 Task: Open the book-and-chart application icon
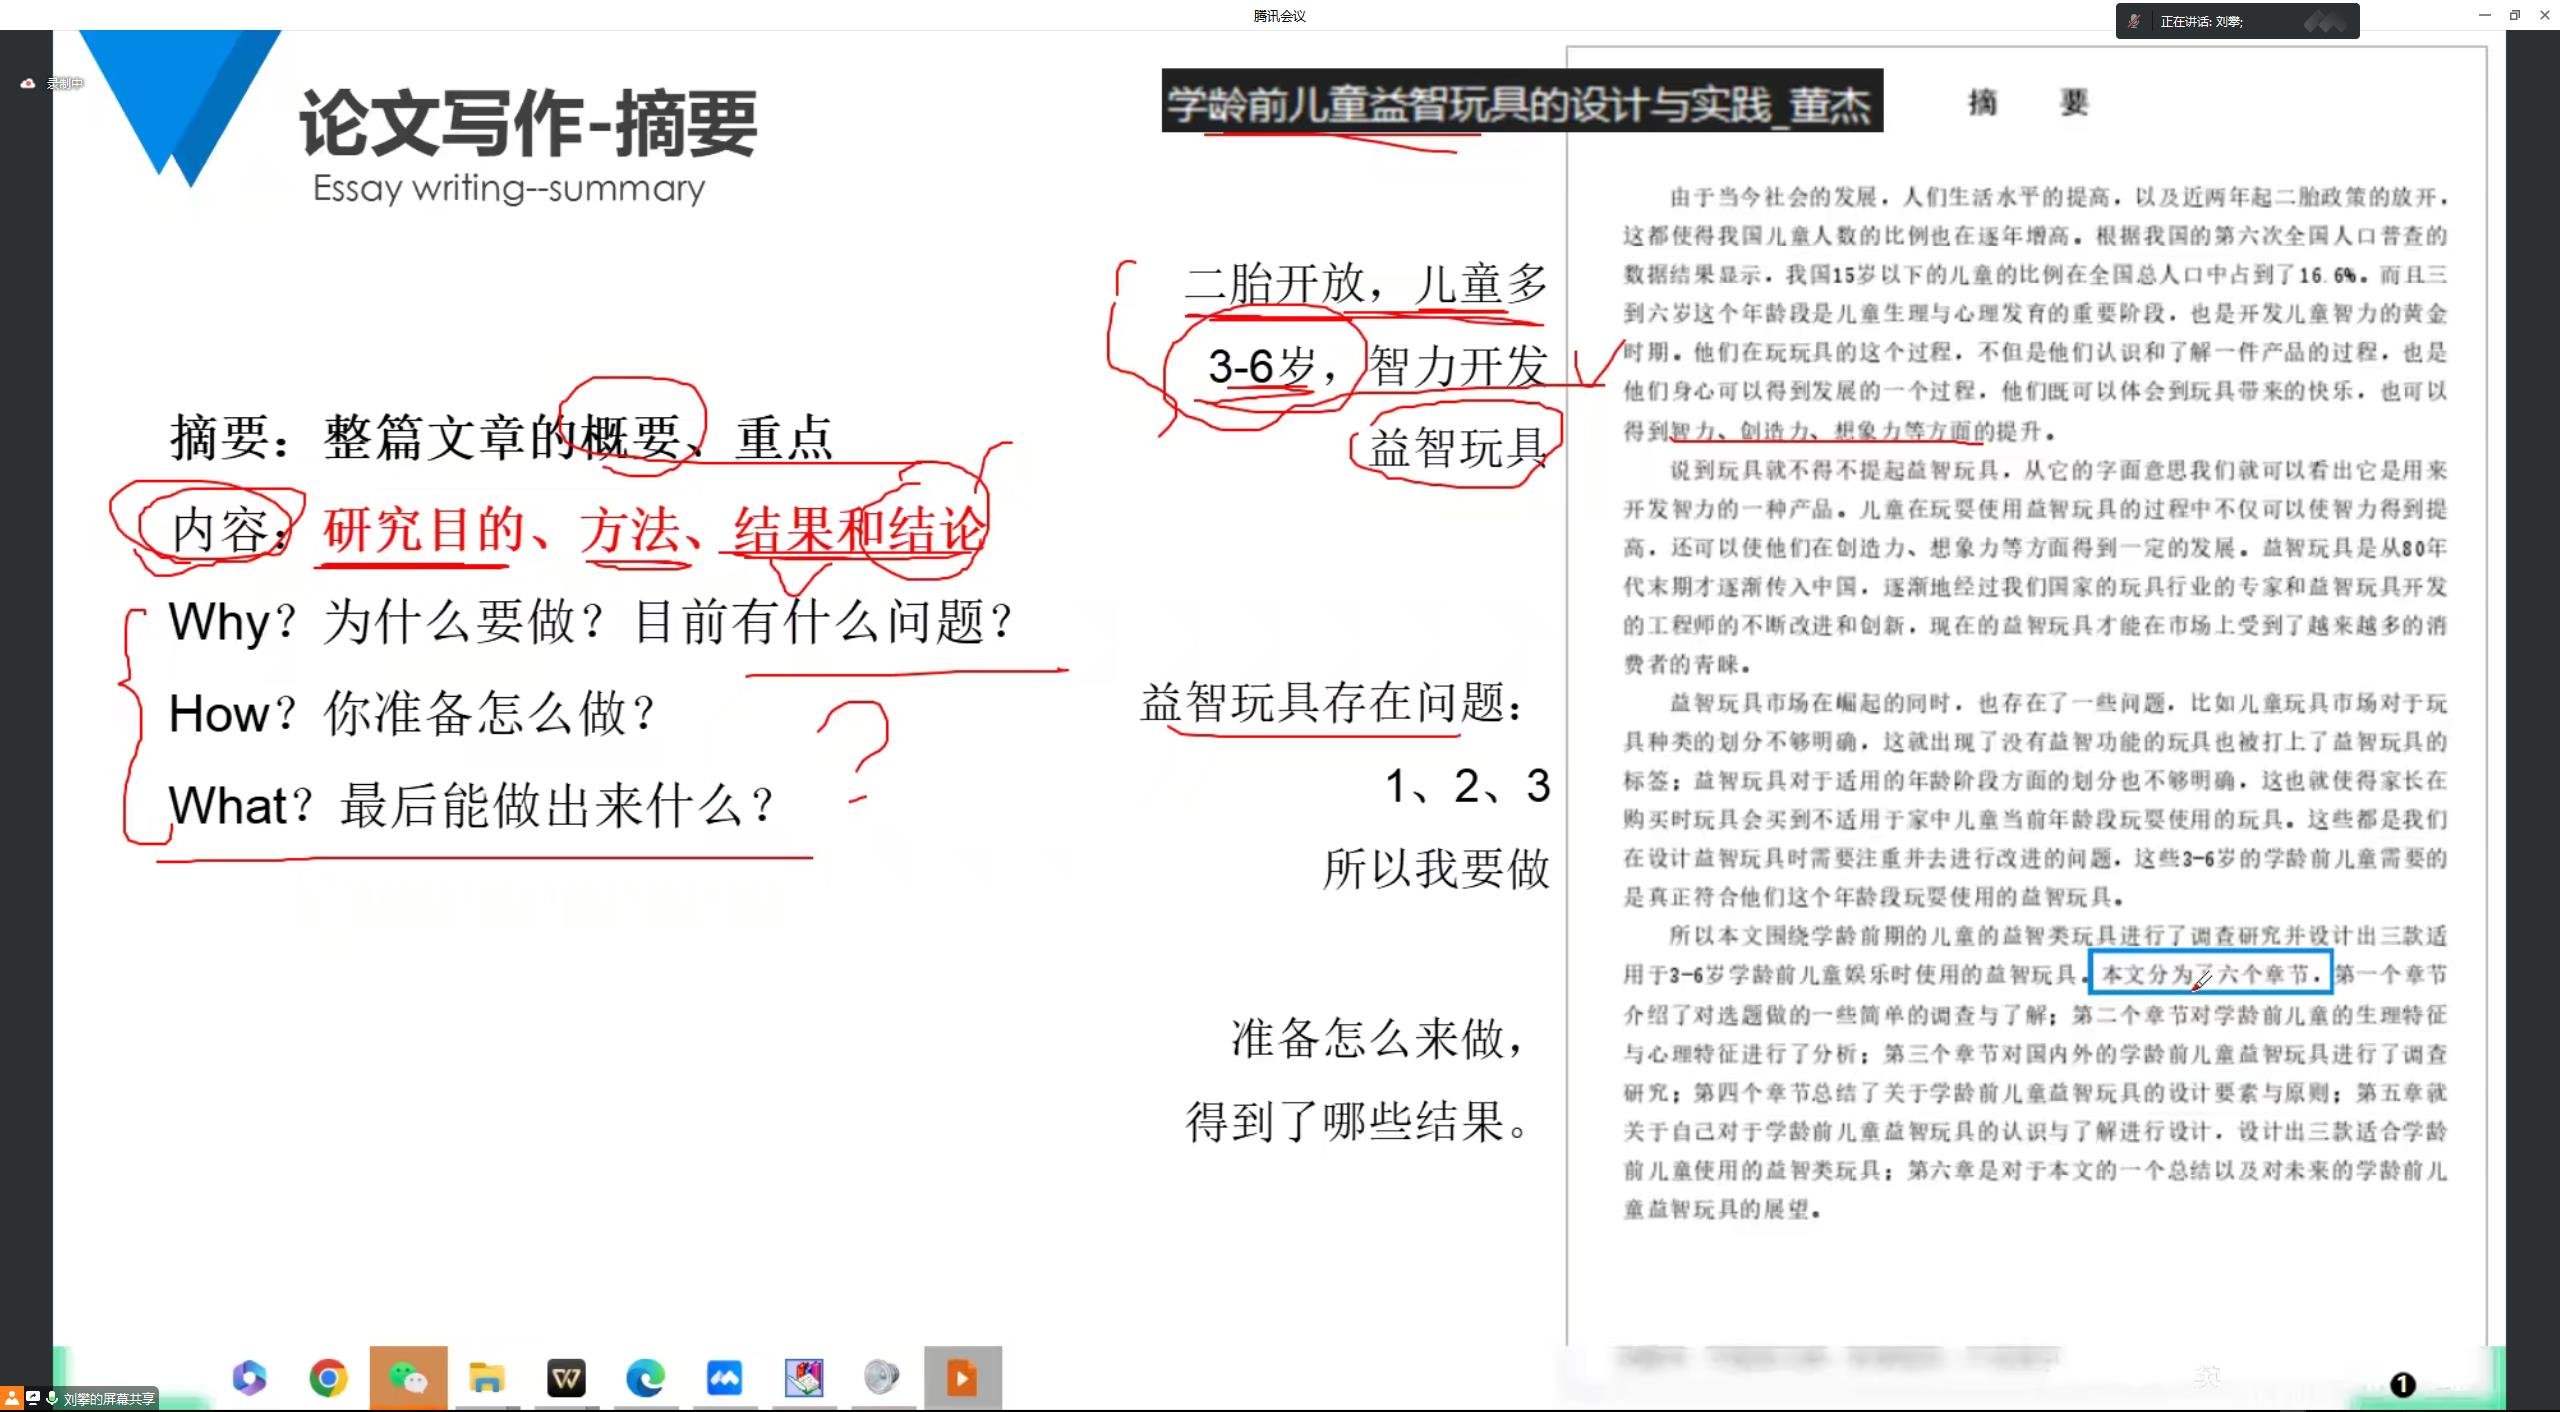click(803, 1379)
